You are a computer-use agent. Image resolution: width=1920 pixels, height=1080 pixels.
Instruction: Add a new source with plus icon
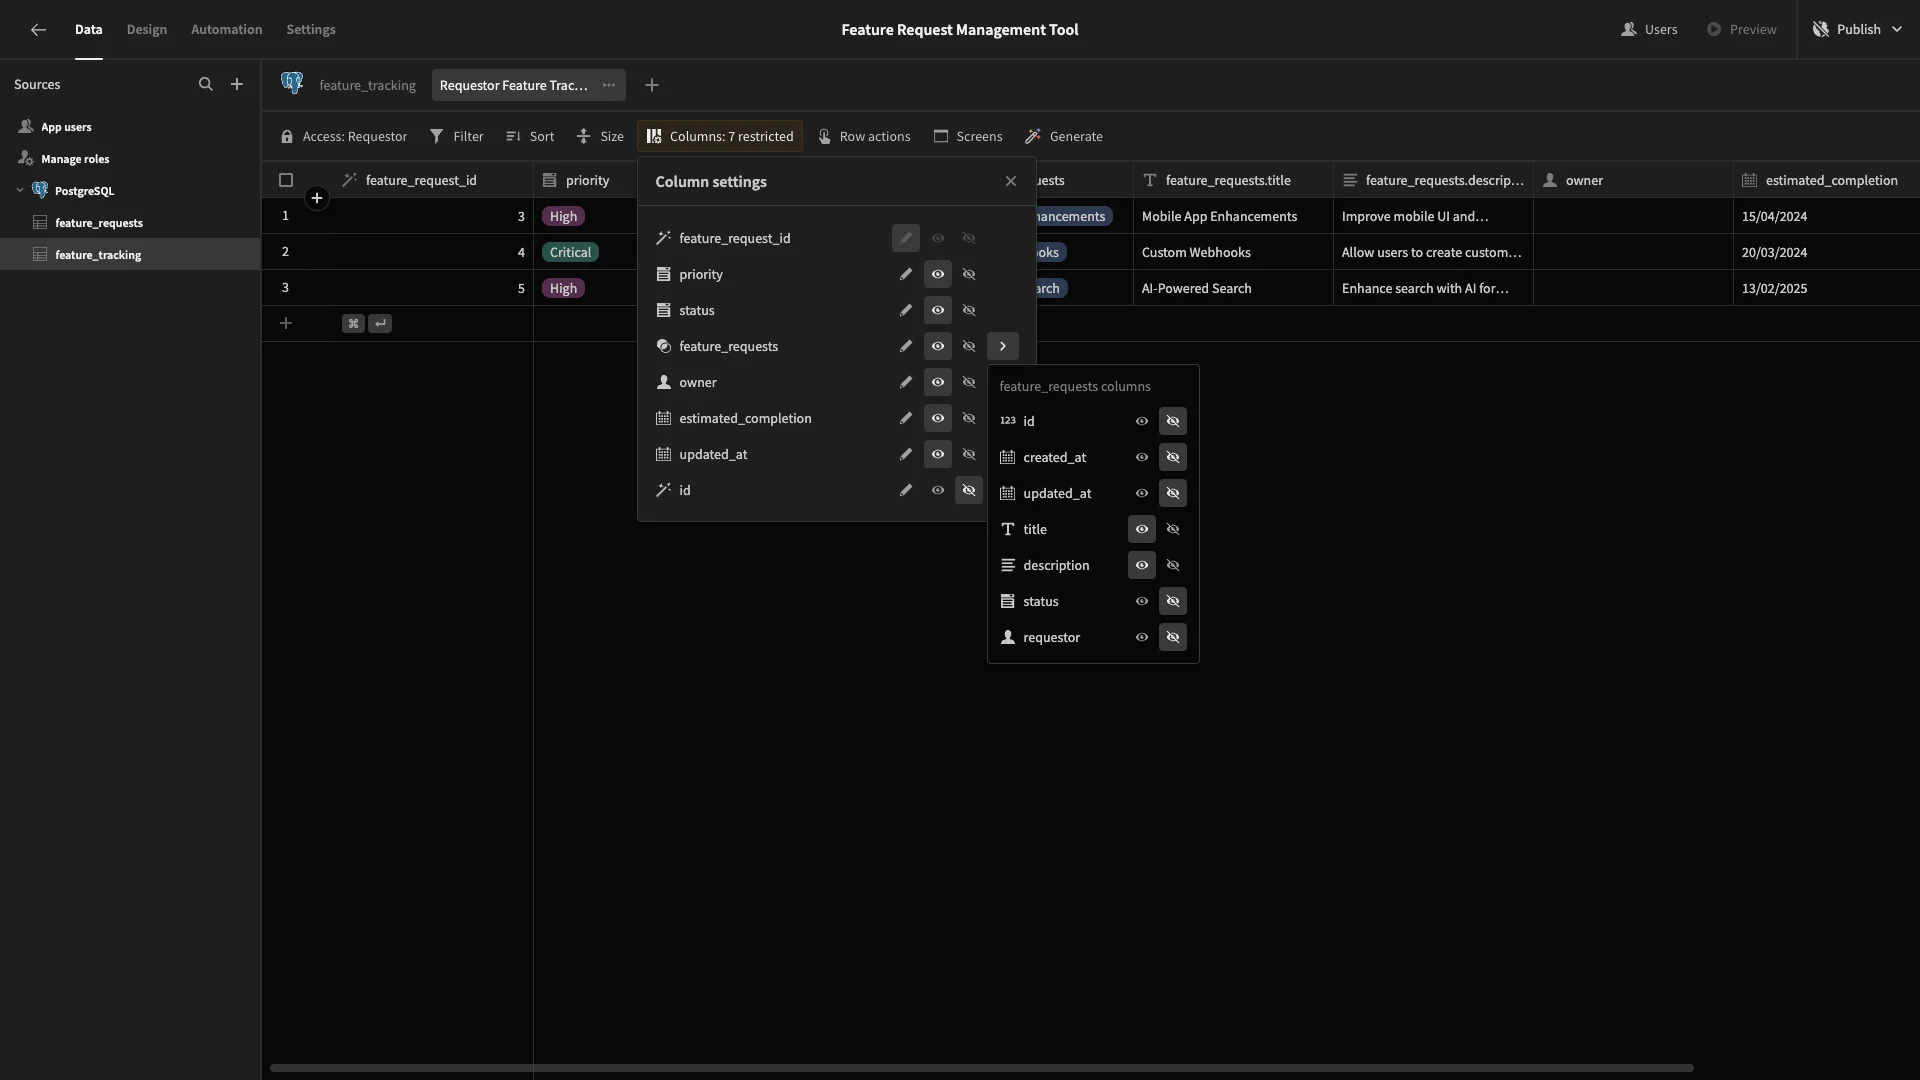coord(237,85)
